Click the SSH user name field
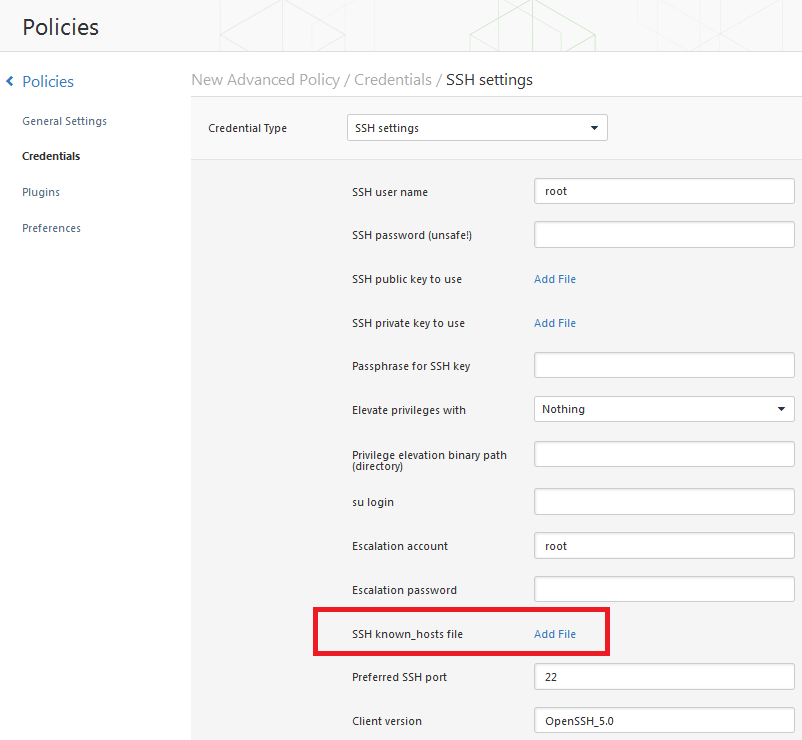 coord(664,191)
